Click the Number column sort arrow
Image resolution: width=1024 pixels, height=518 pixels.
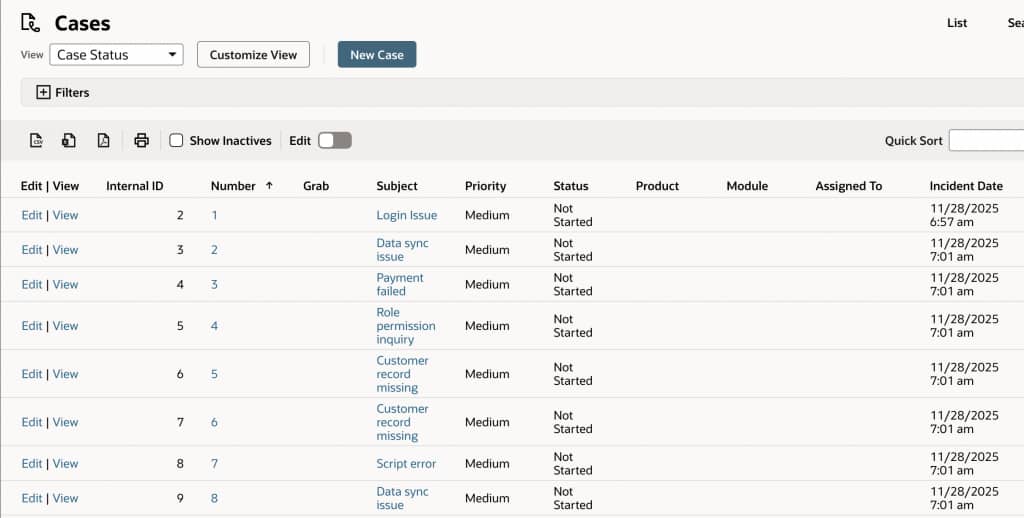[x=269, y=185]
